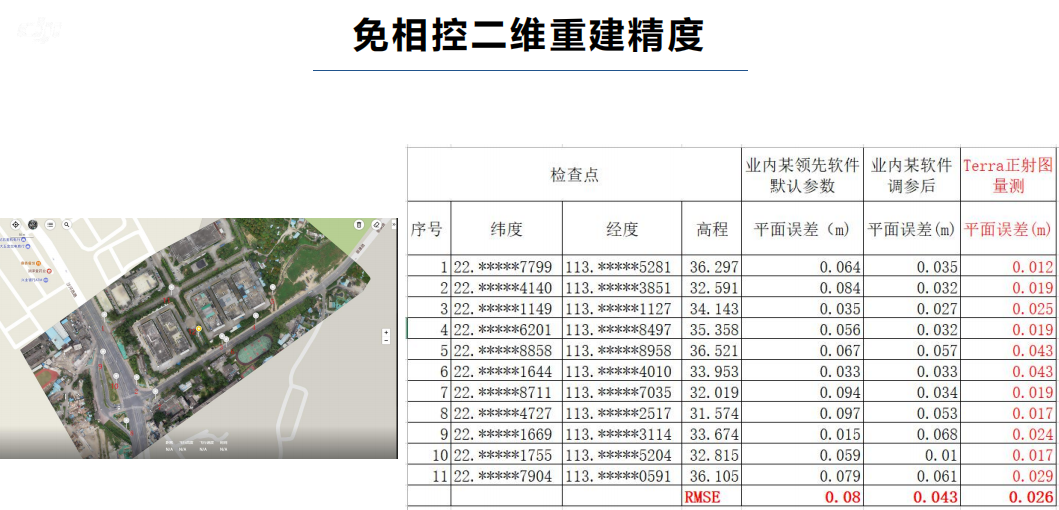Click the white marker above label 9
The width and height of the screenshot is (1059, 510).
[x=103, y=352]
